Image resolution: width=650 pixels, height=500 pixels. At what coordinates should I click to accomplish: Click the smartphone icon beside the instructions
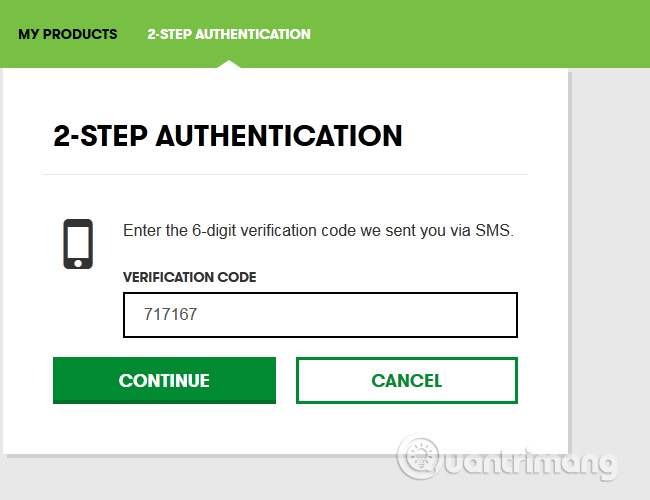click(x=77, y=244)
